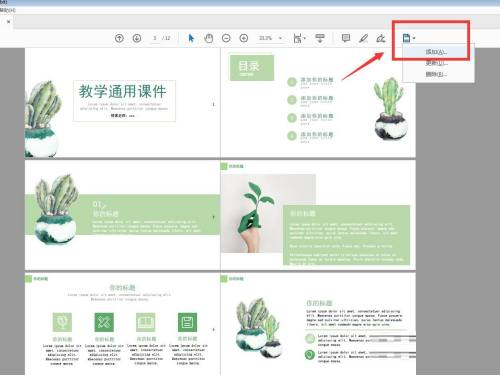Click the watermark page icon with dropdown
Viewport: 500px width, 375px height.
click(x=409, y=38)
